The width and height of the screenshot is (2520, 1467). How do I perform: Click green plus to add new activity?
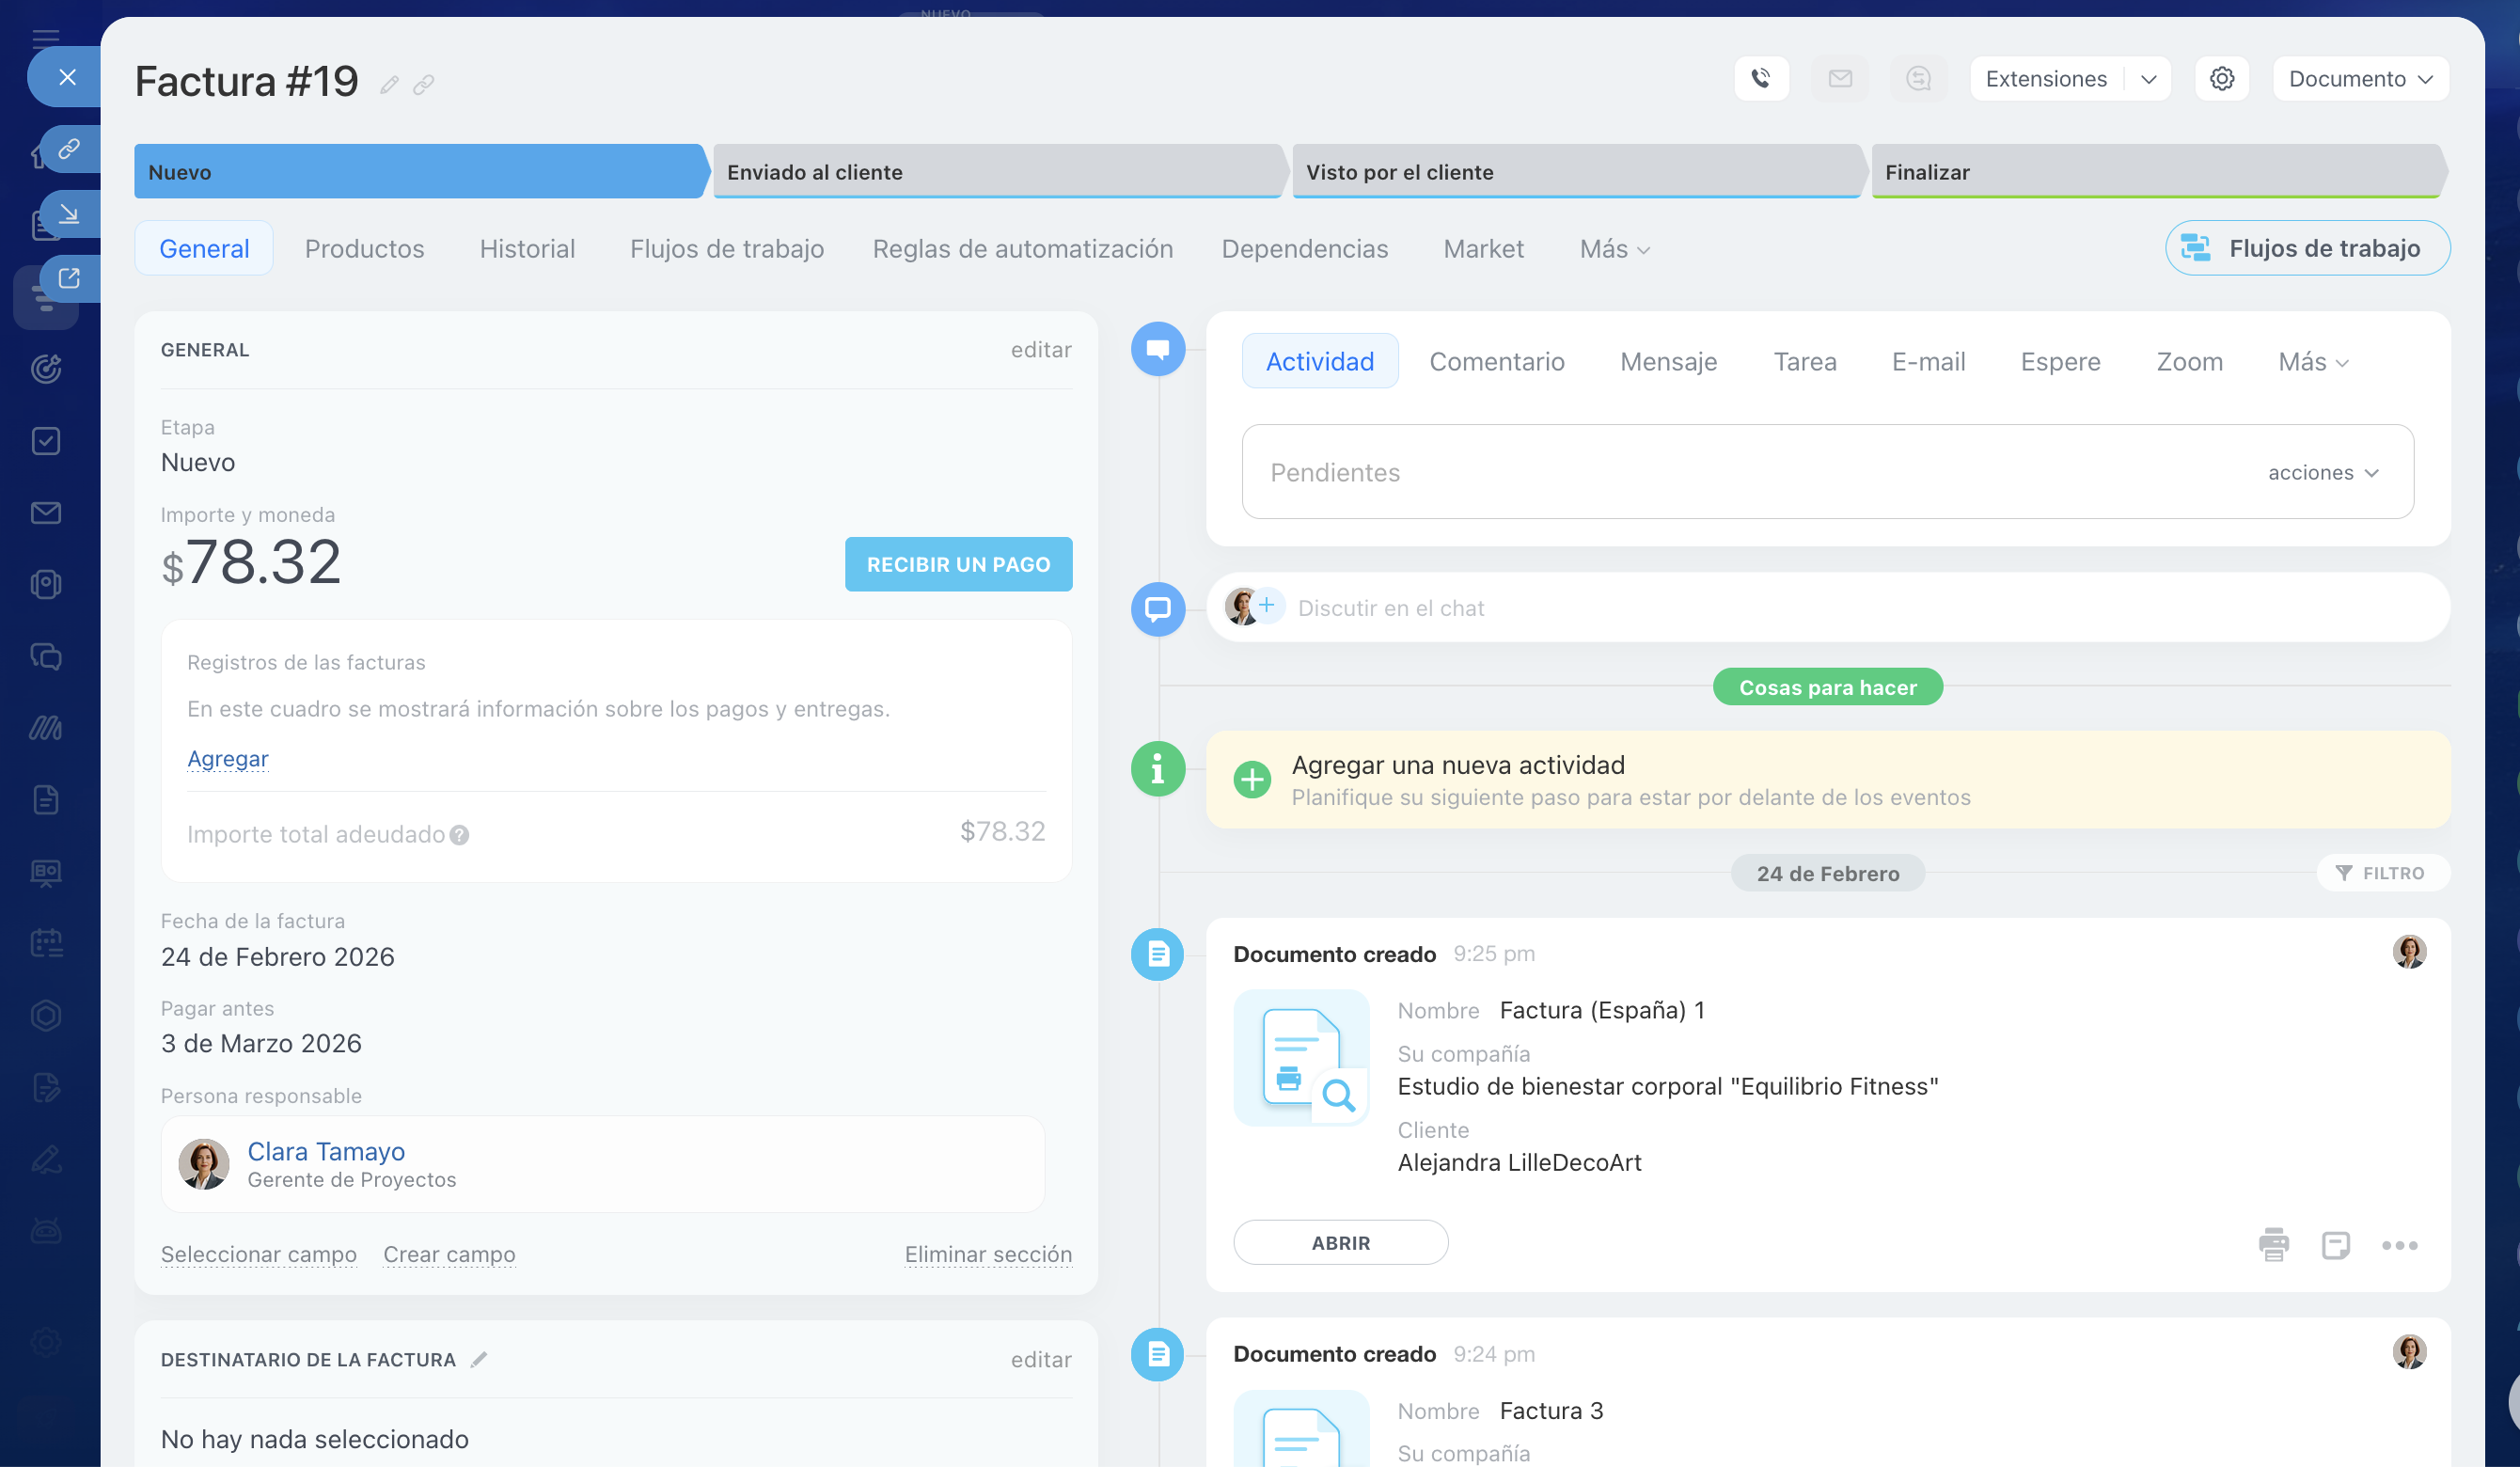[x=1252, y=779]
